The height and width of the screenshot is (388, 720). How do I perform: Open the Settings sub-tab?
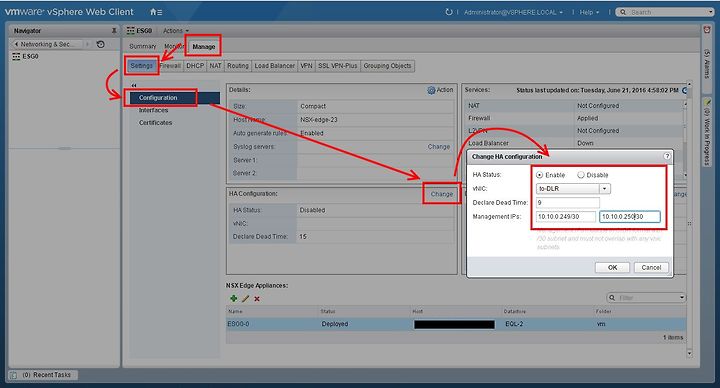[x=141, y=66]
